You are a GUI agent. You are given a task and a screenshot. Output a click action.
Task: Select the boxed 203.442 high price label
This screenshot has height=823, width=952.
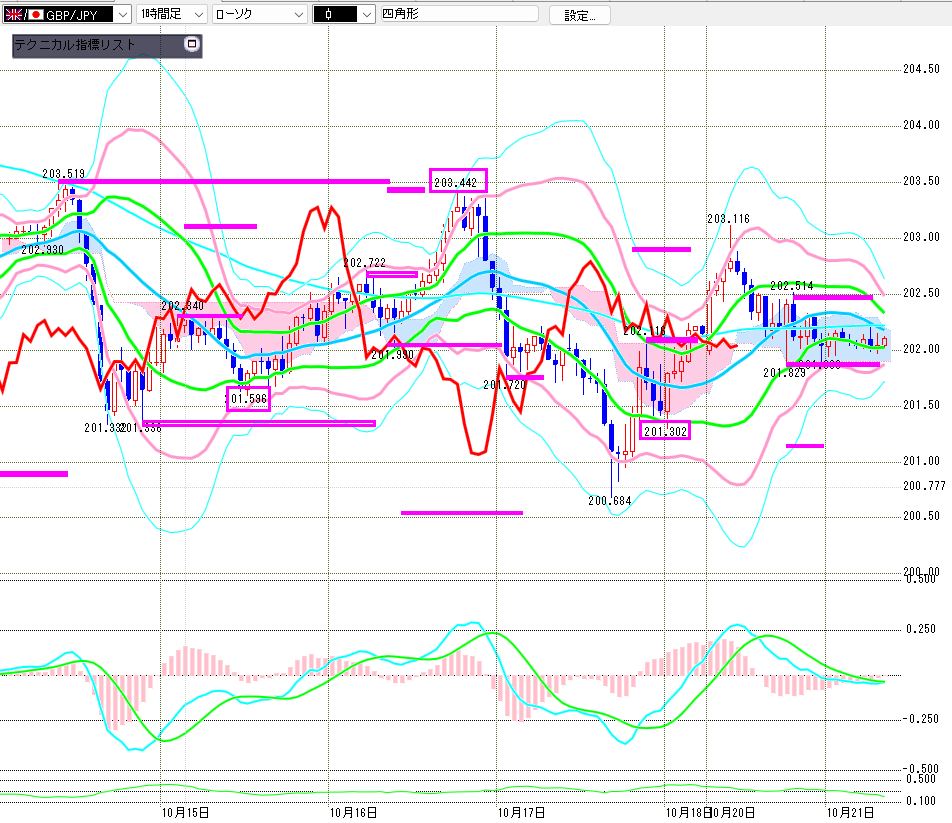[458, 181]
